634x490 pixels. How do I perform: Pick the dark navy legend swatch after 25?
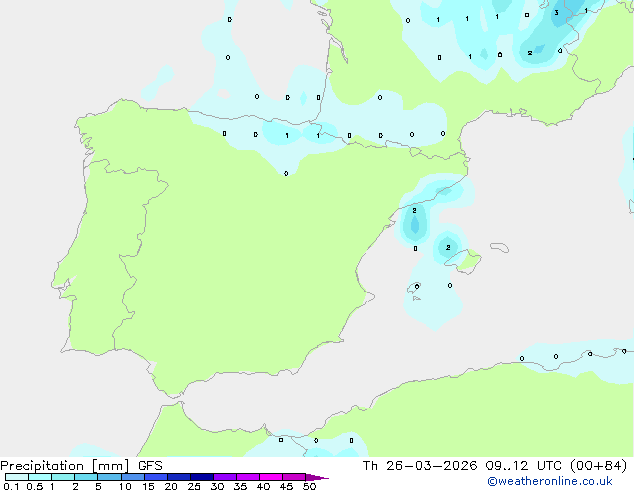[x=202, y=477]
